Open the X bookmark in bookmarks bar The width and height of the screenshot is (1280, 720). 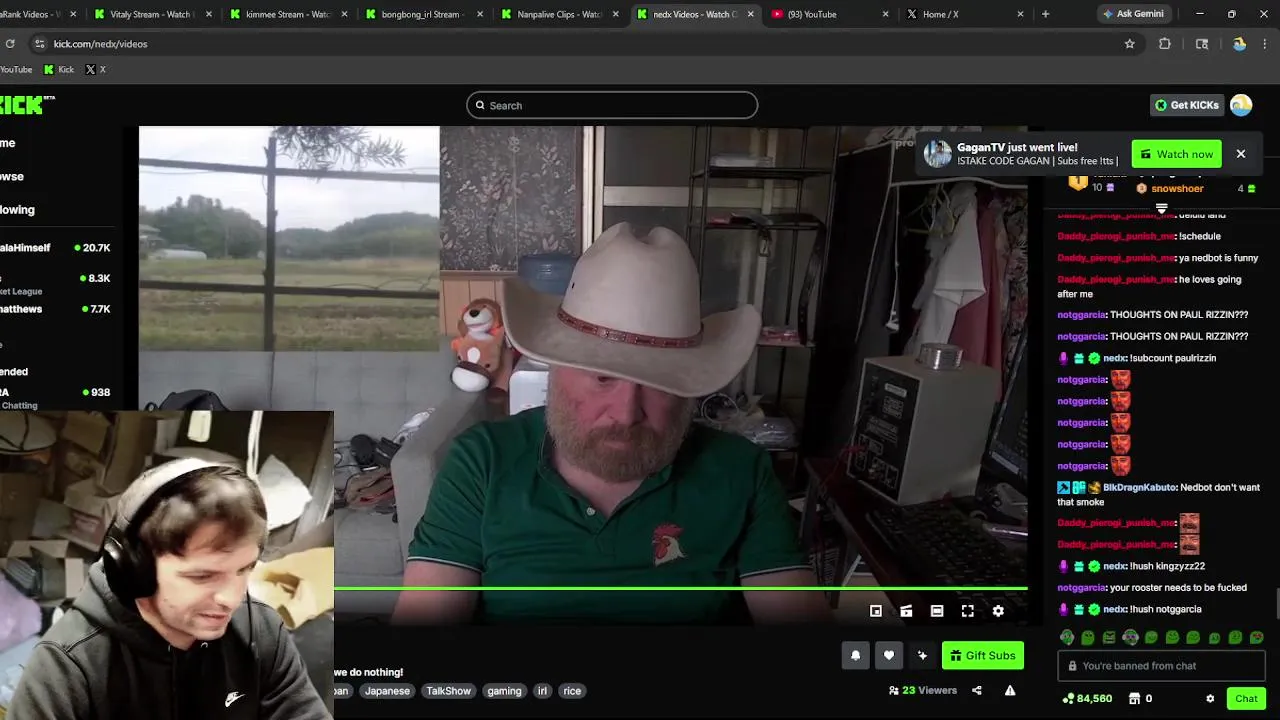pos(95,69)
